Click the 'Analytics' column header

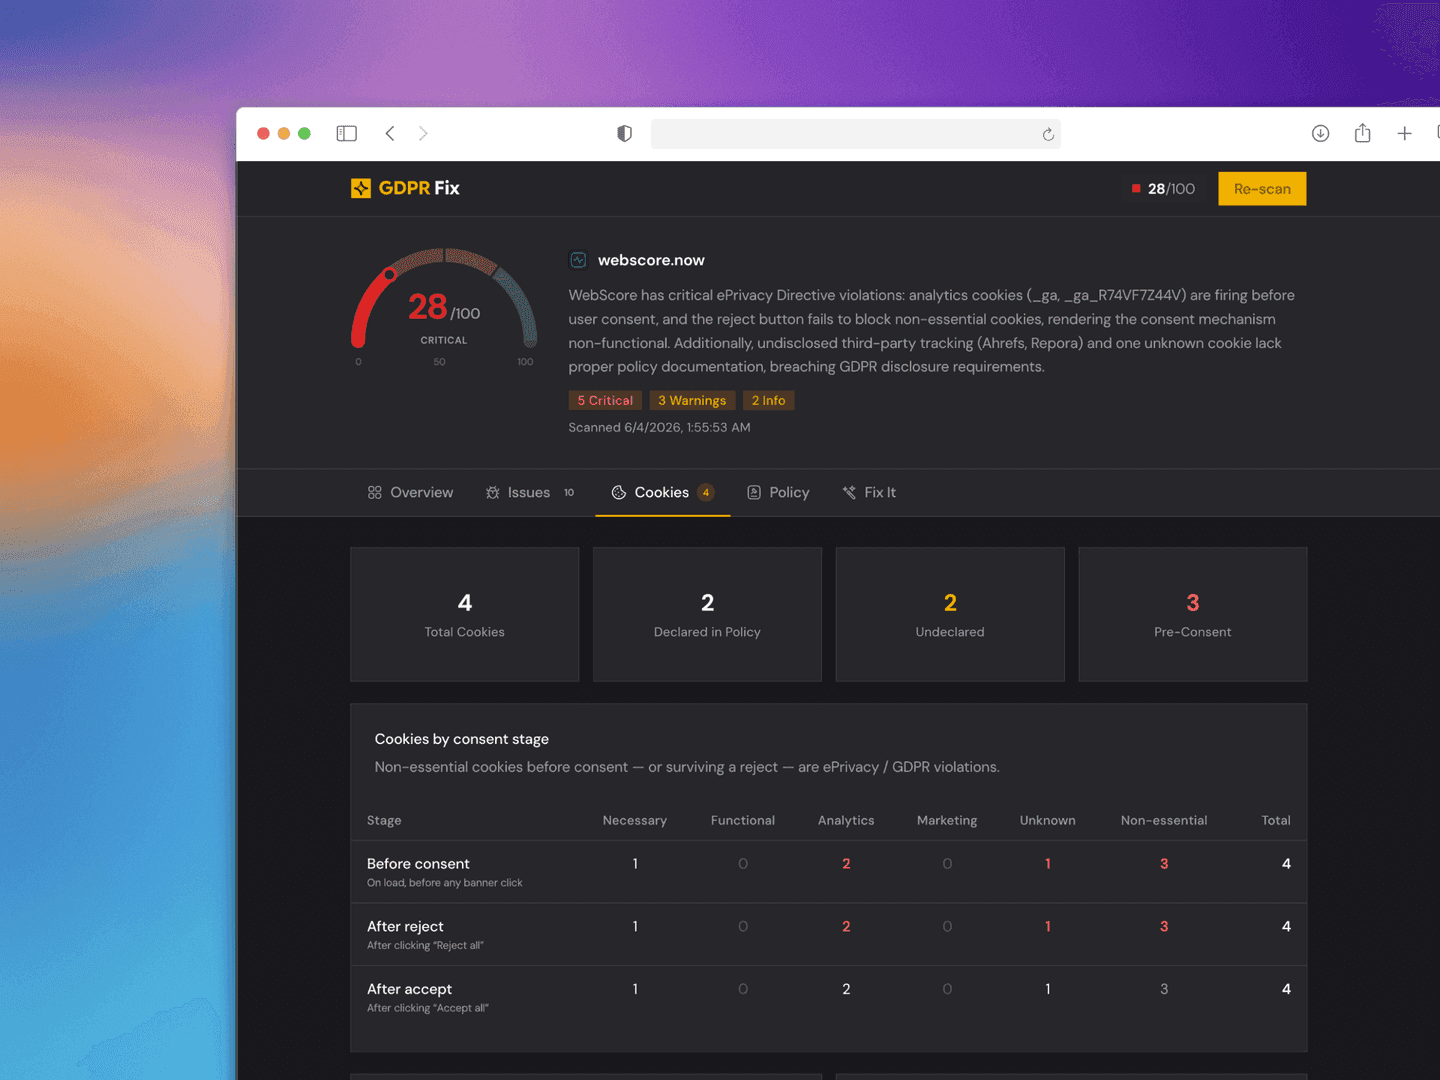846,820
